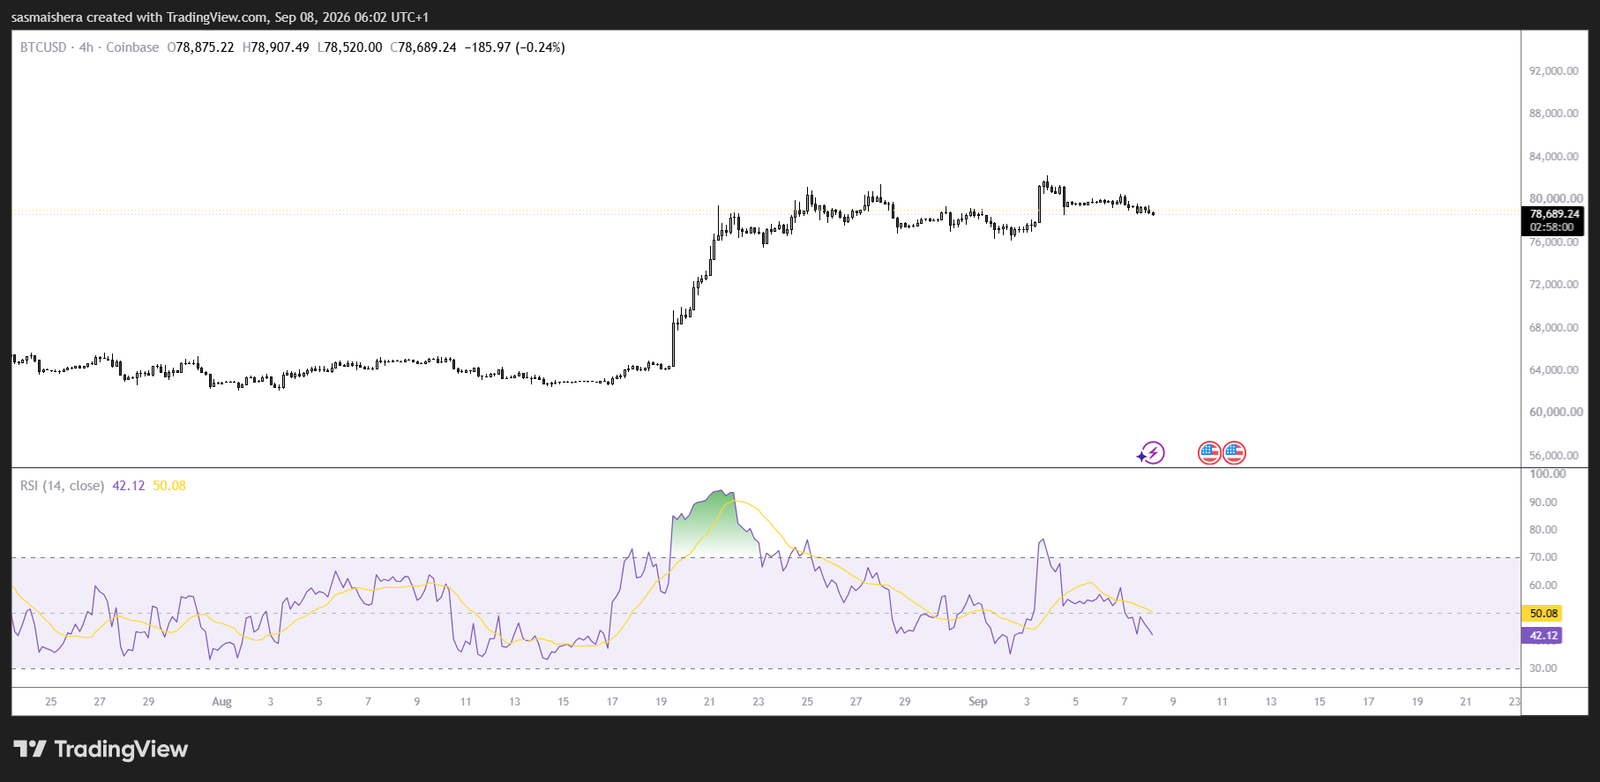1600x782 pixels.
Task: Click the current price tag 78,689.24
Action: [x=1554, y=214]
